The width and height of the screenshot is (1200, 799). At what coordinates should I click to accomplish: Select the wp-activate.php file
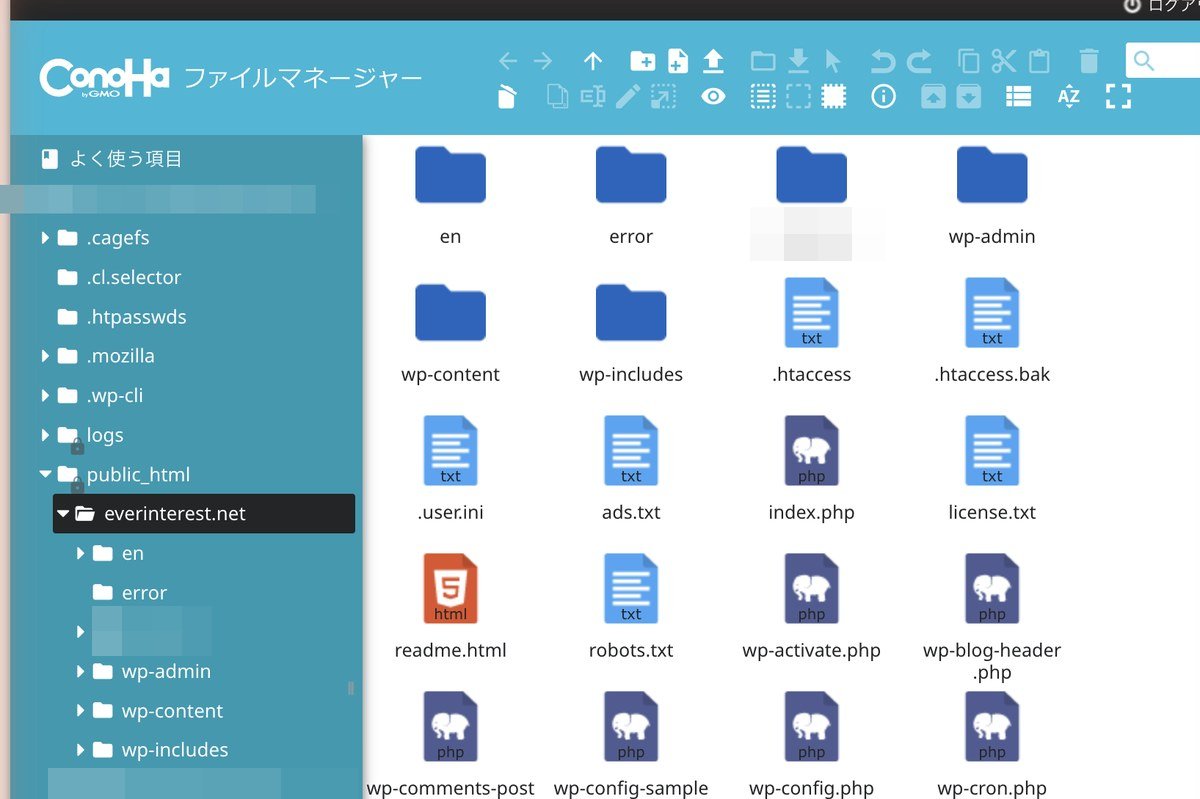tap(812, 607)
